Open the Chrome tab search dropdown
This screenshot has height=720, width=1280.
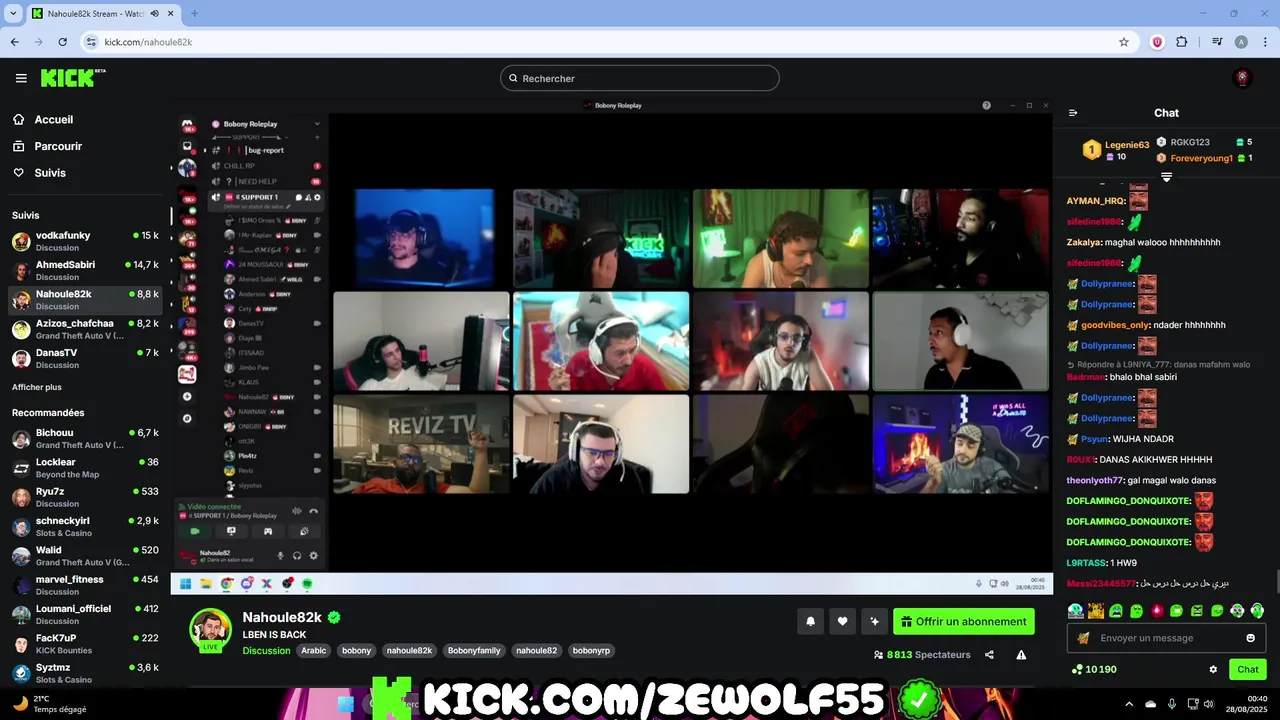[x=13, y=13]
